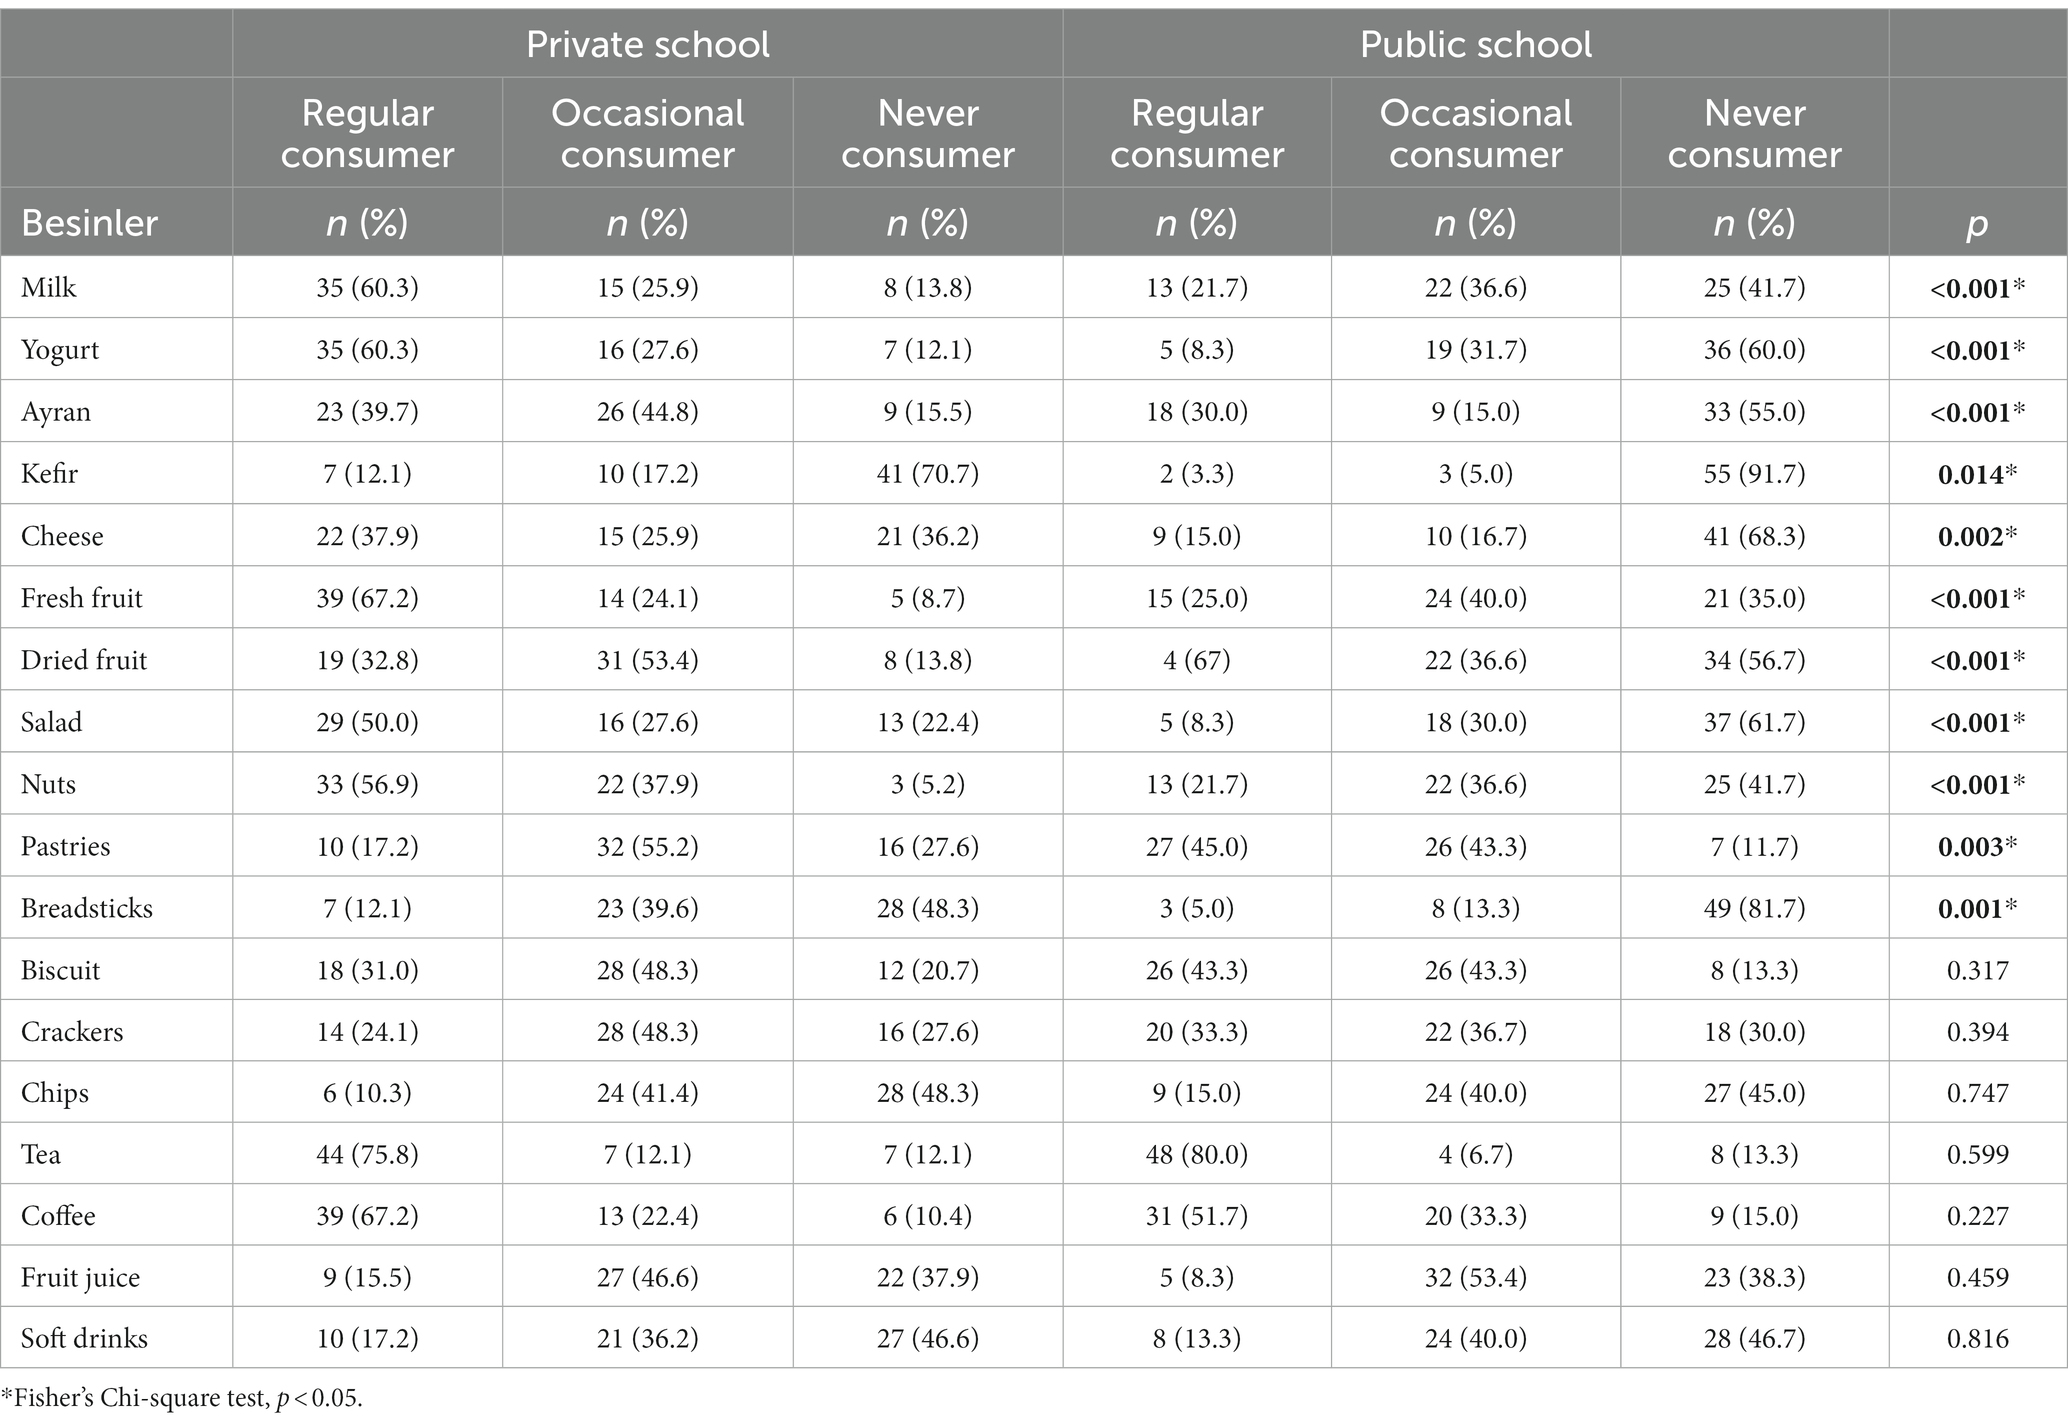This screenshot has width=2068, height=1426.
Task: Click the Milk row label
Action: pyautogui.click(x=49, y=288)
